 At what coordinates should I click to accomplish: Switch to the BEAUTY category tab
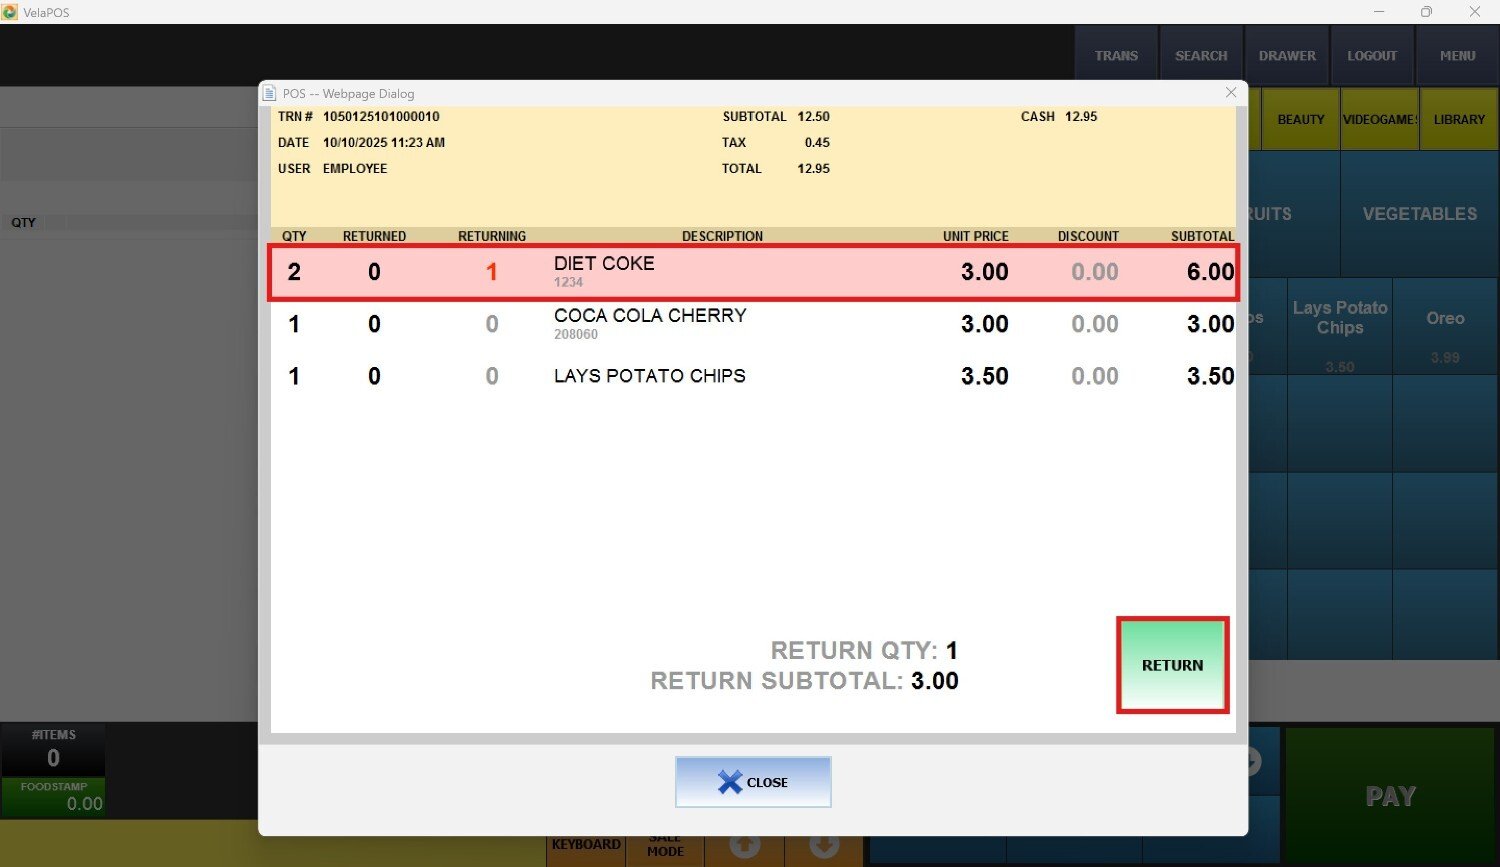1300,120
